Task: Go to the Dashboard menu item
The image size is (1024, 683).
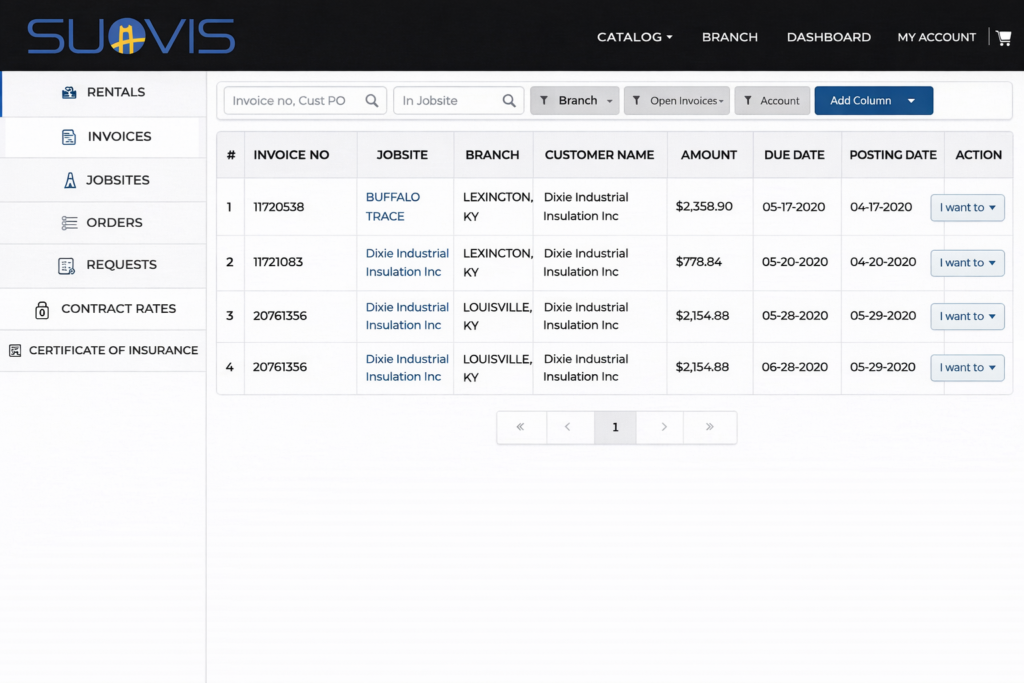Action: 828,37
